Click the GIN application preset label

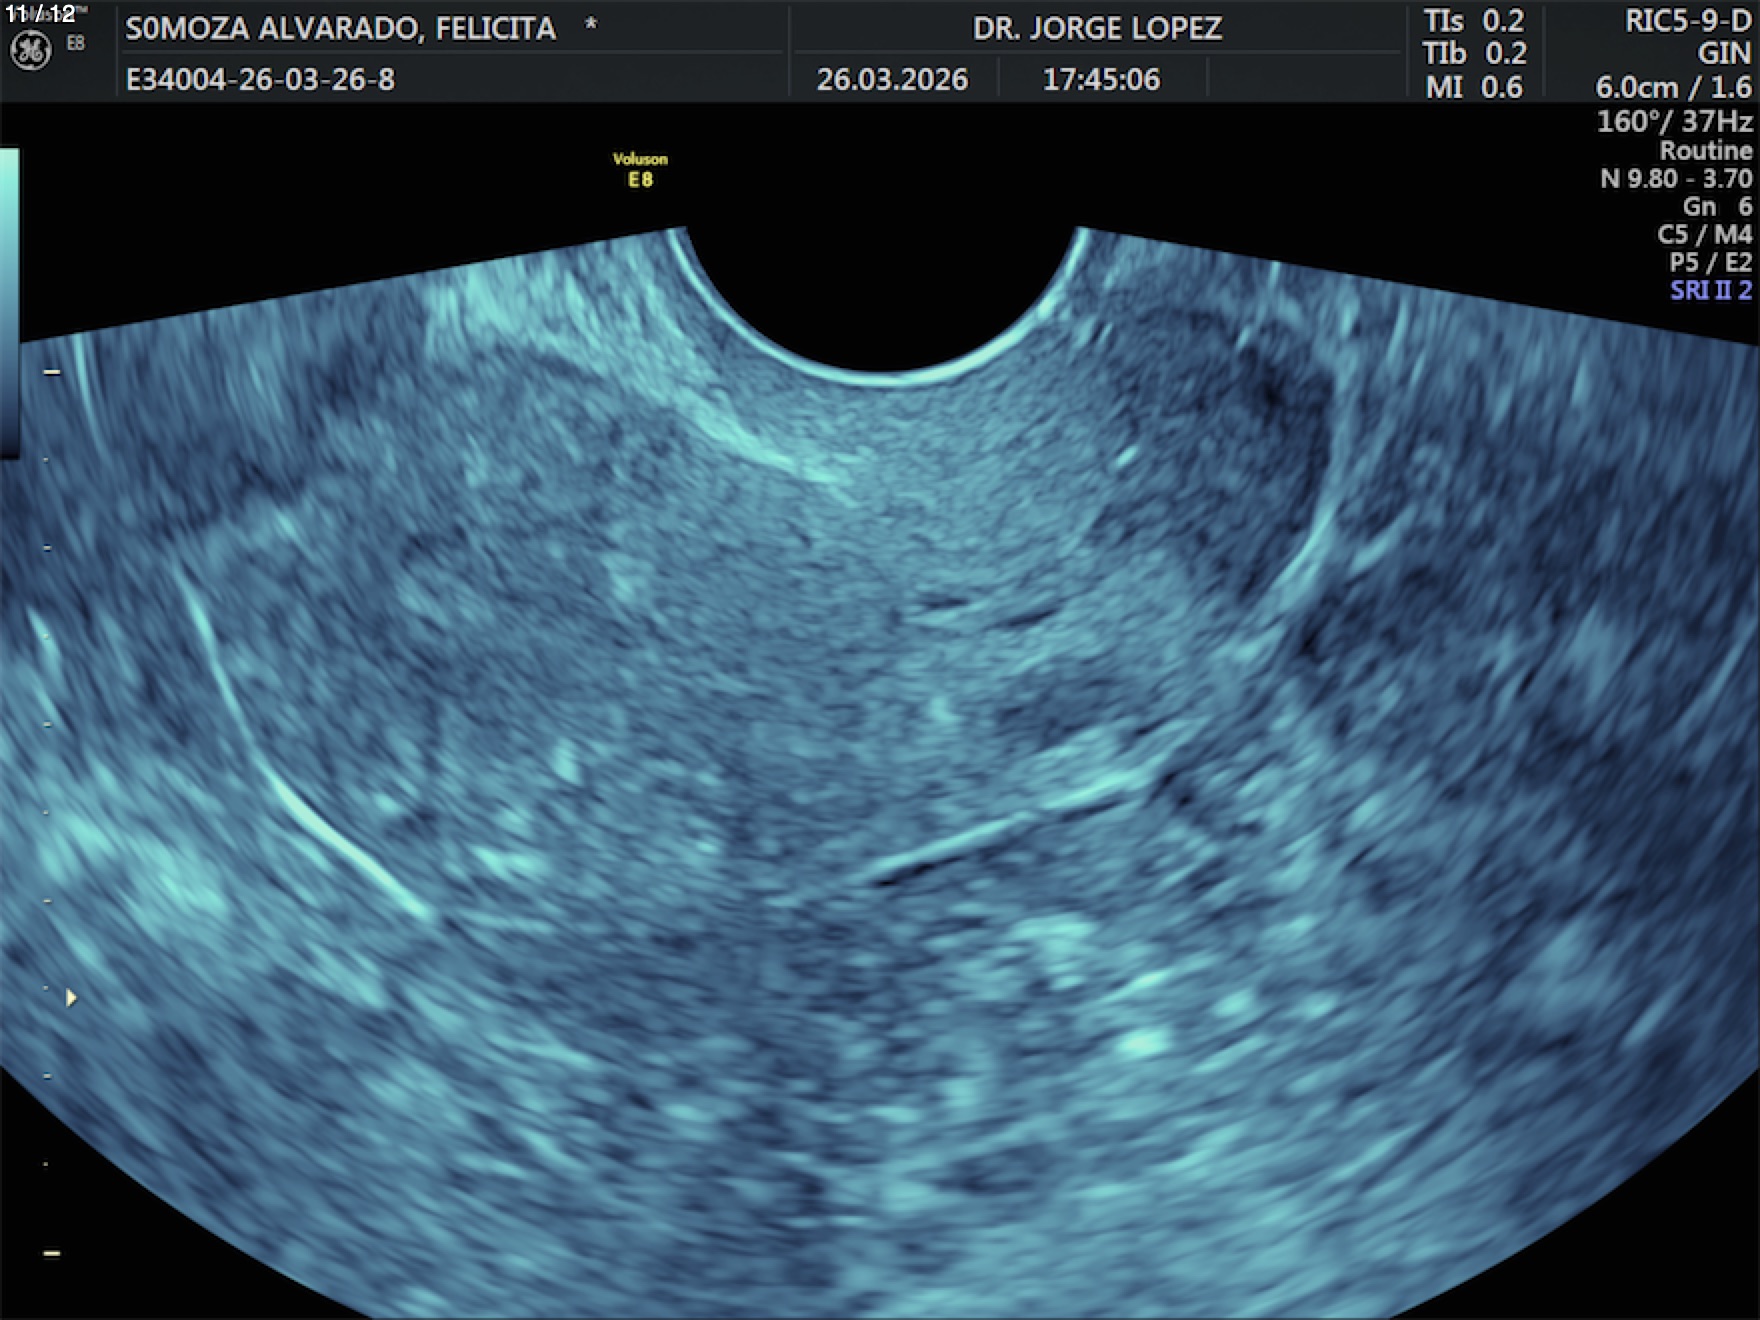pos(1724,54)
